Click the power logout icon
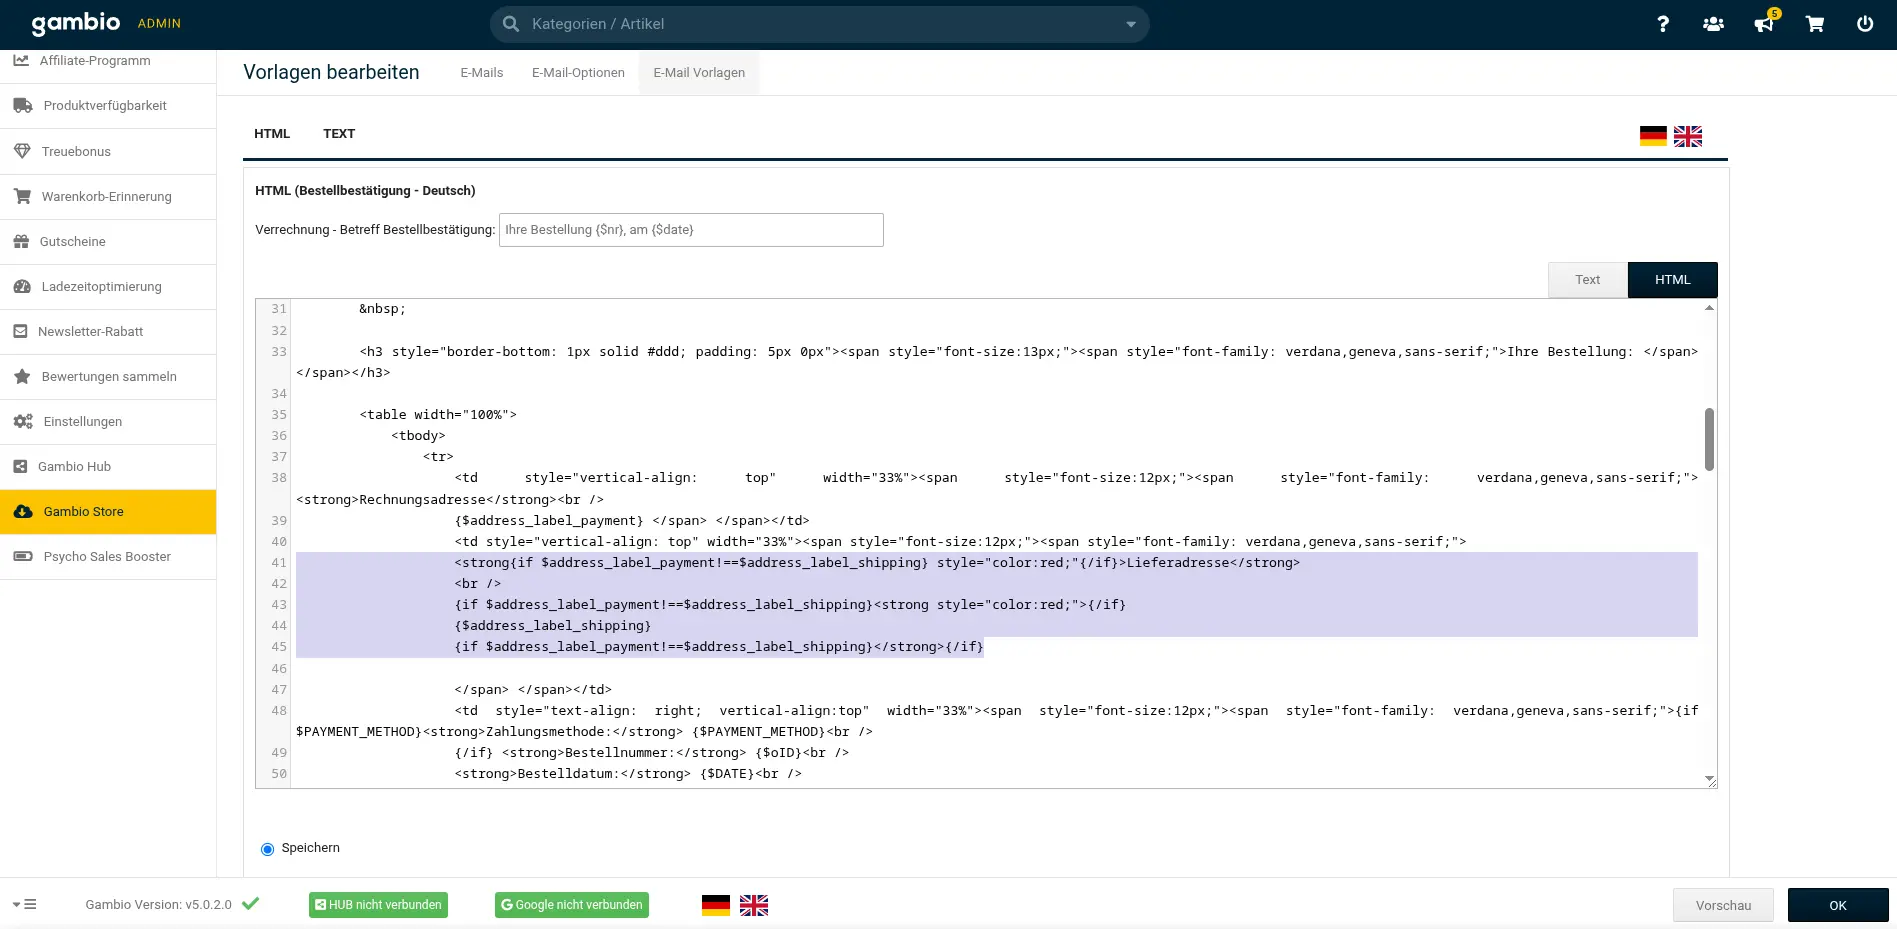Image resolution: width=1897 pixels, height=929 pixels. (1865, 24)
